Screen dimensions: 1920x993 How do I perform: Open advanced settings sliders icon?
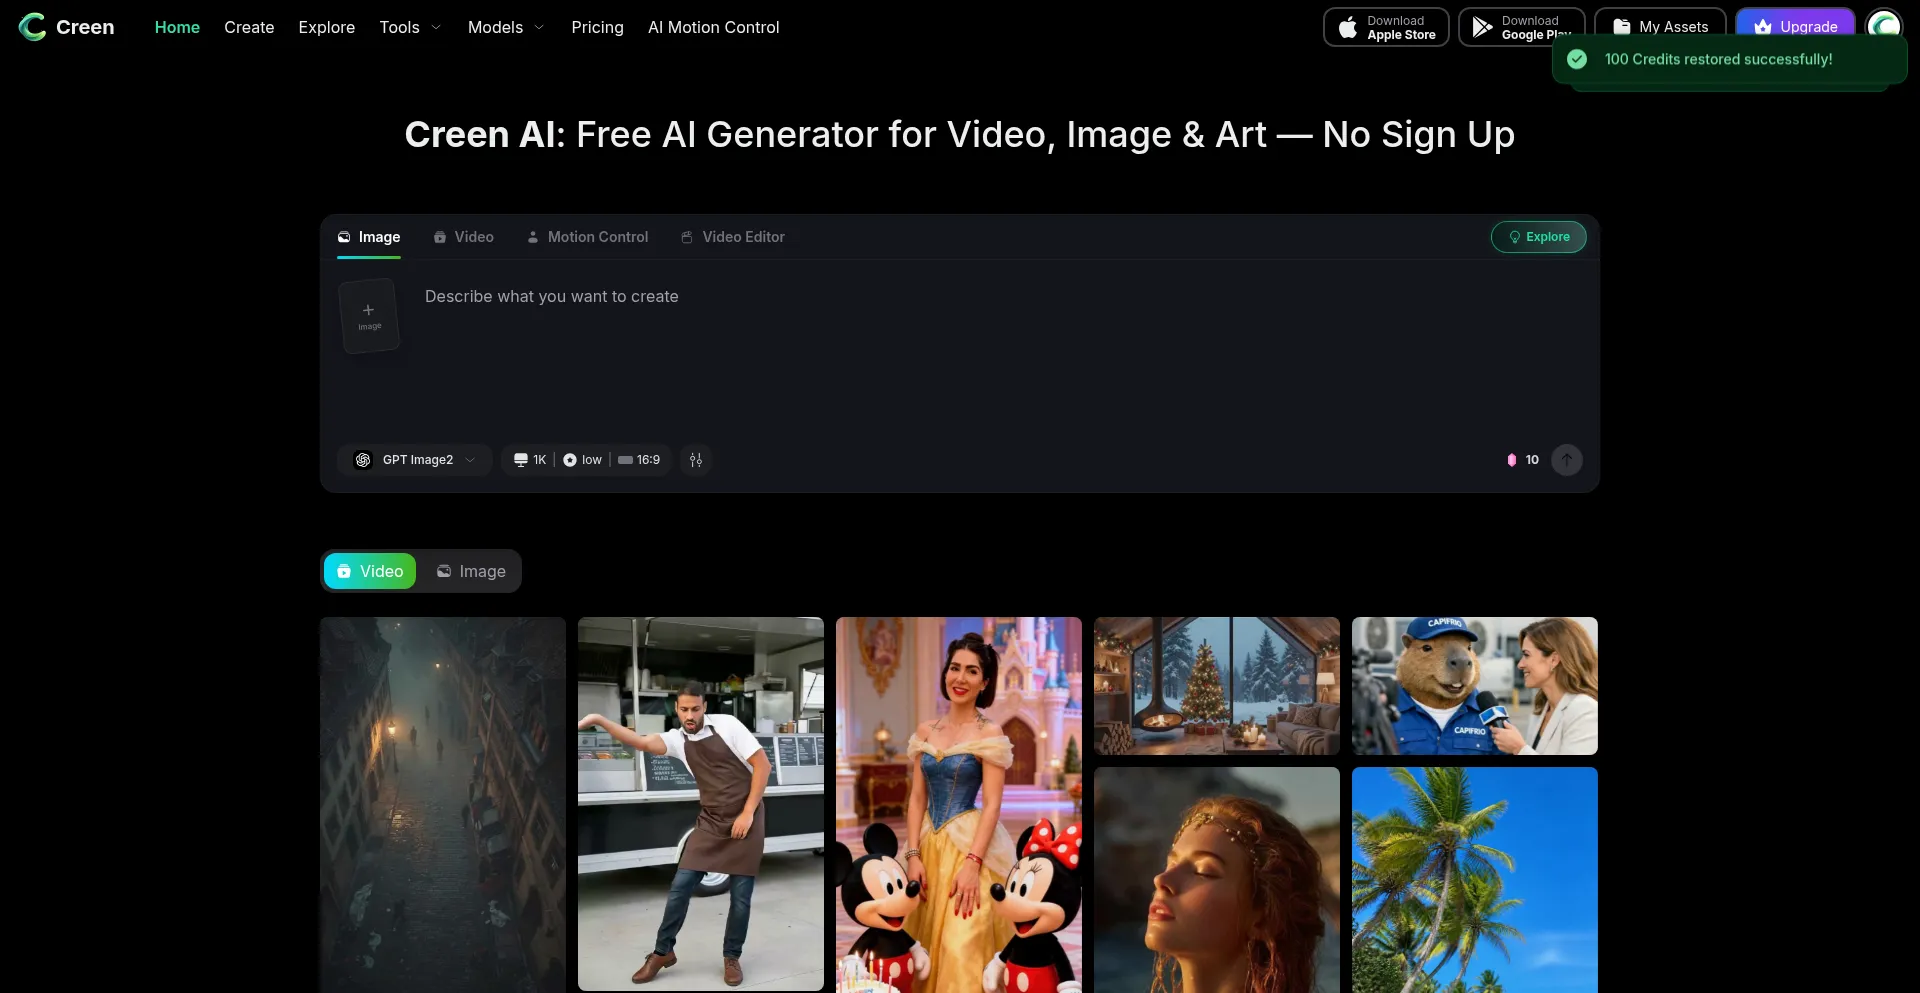[x=696, y=460]
